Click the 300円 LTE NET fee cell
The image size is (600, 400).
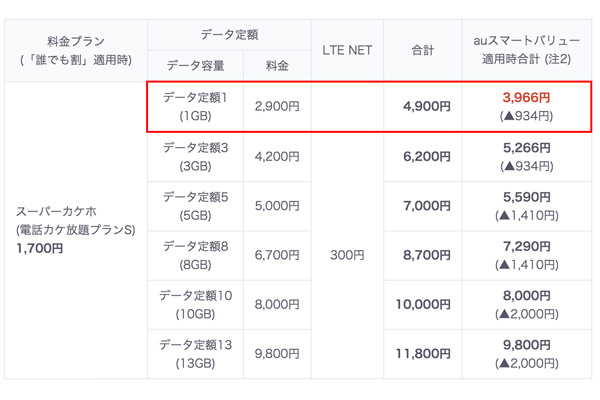(348, 255)
